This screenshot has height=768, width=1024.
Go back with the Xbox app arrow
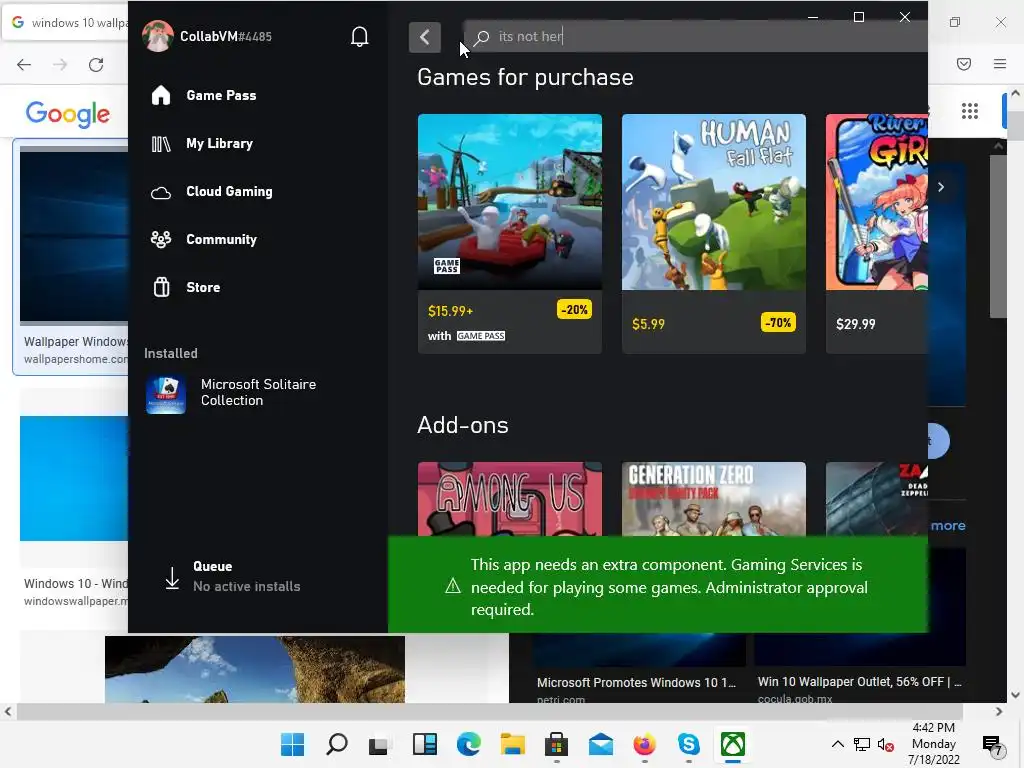point(424,37)
